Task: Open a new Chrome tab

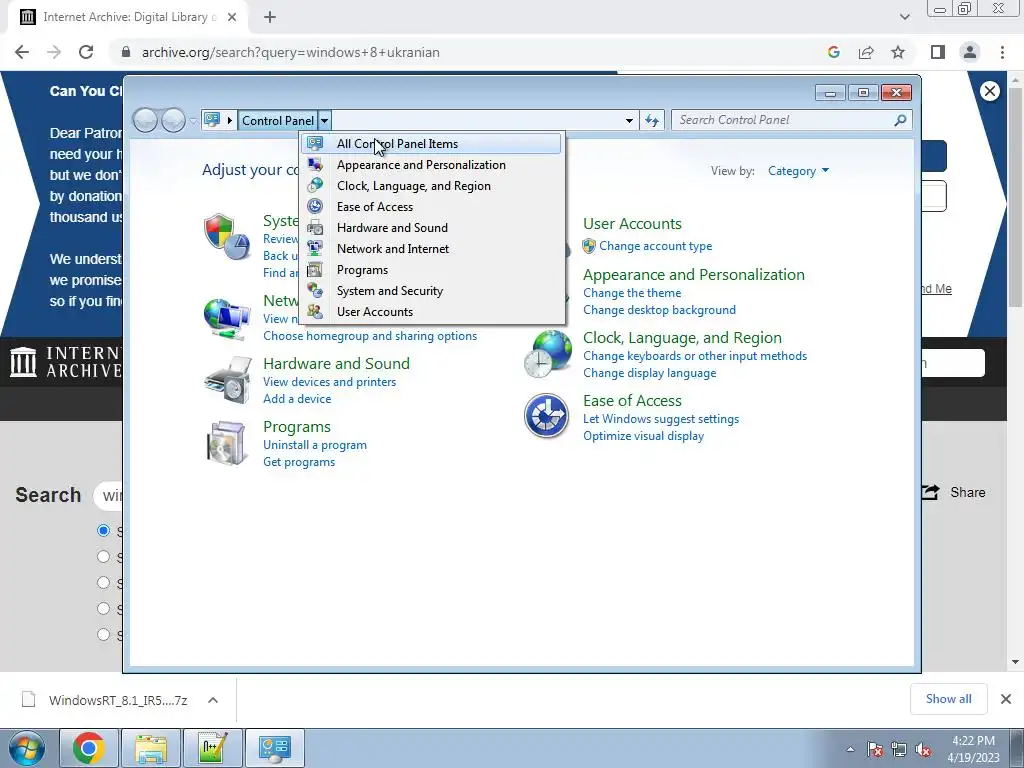Action: 270,17
